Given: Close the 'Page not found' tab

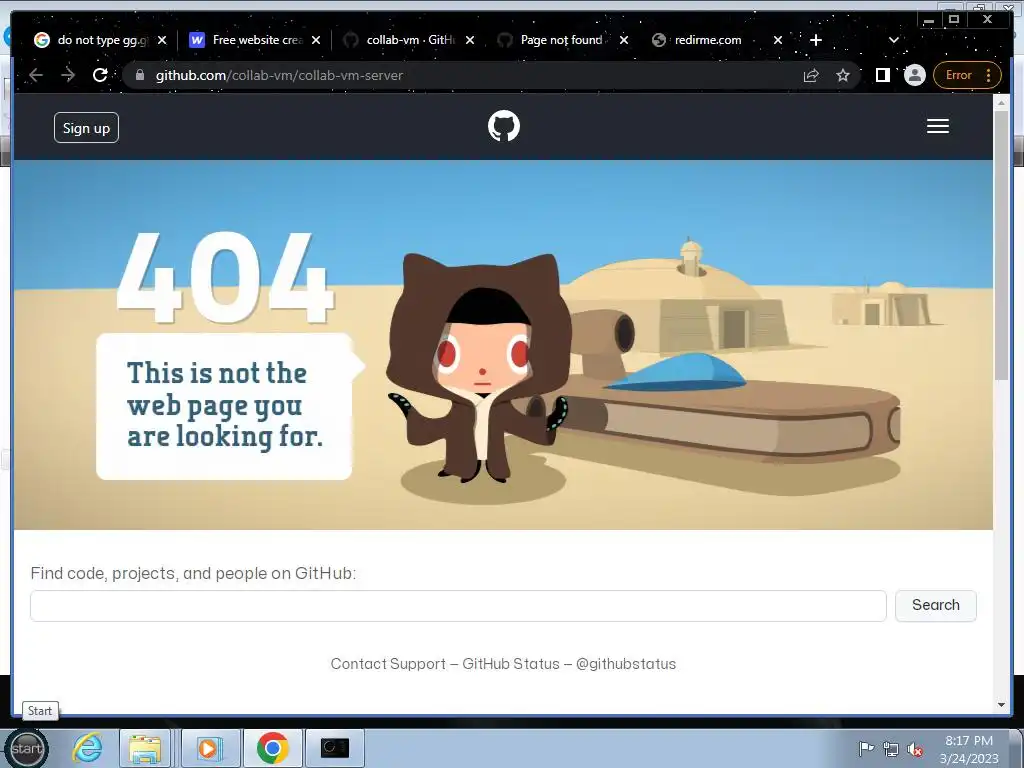Looking at the screenshot, I should [x=624, y=40].
